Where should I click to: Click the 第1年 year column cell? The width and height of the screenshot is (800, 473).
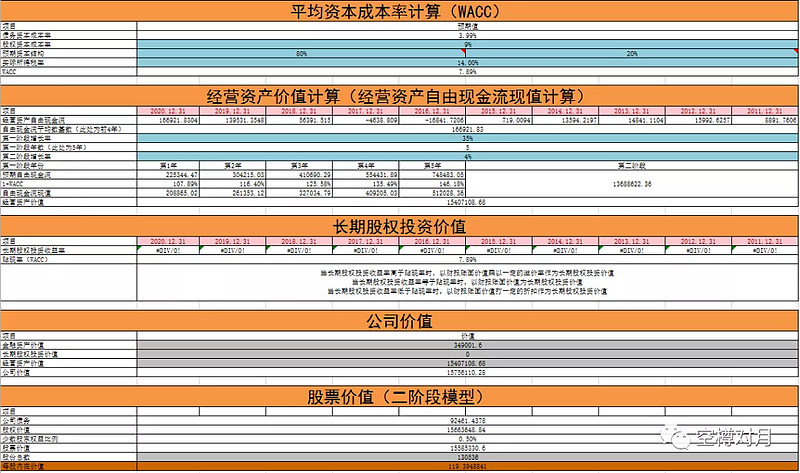[168, 166]
